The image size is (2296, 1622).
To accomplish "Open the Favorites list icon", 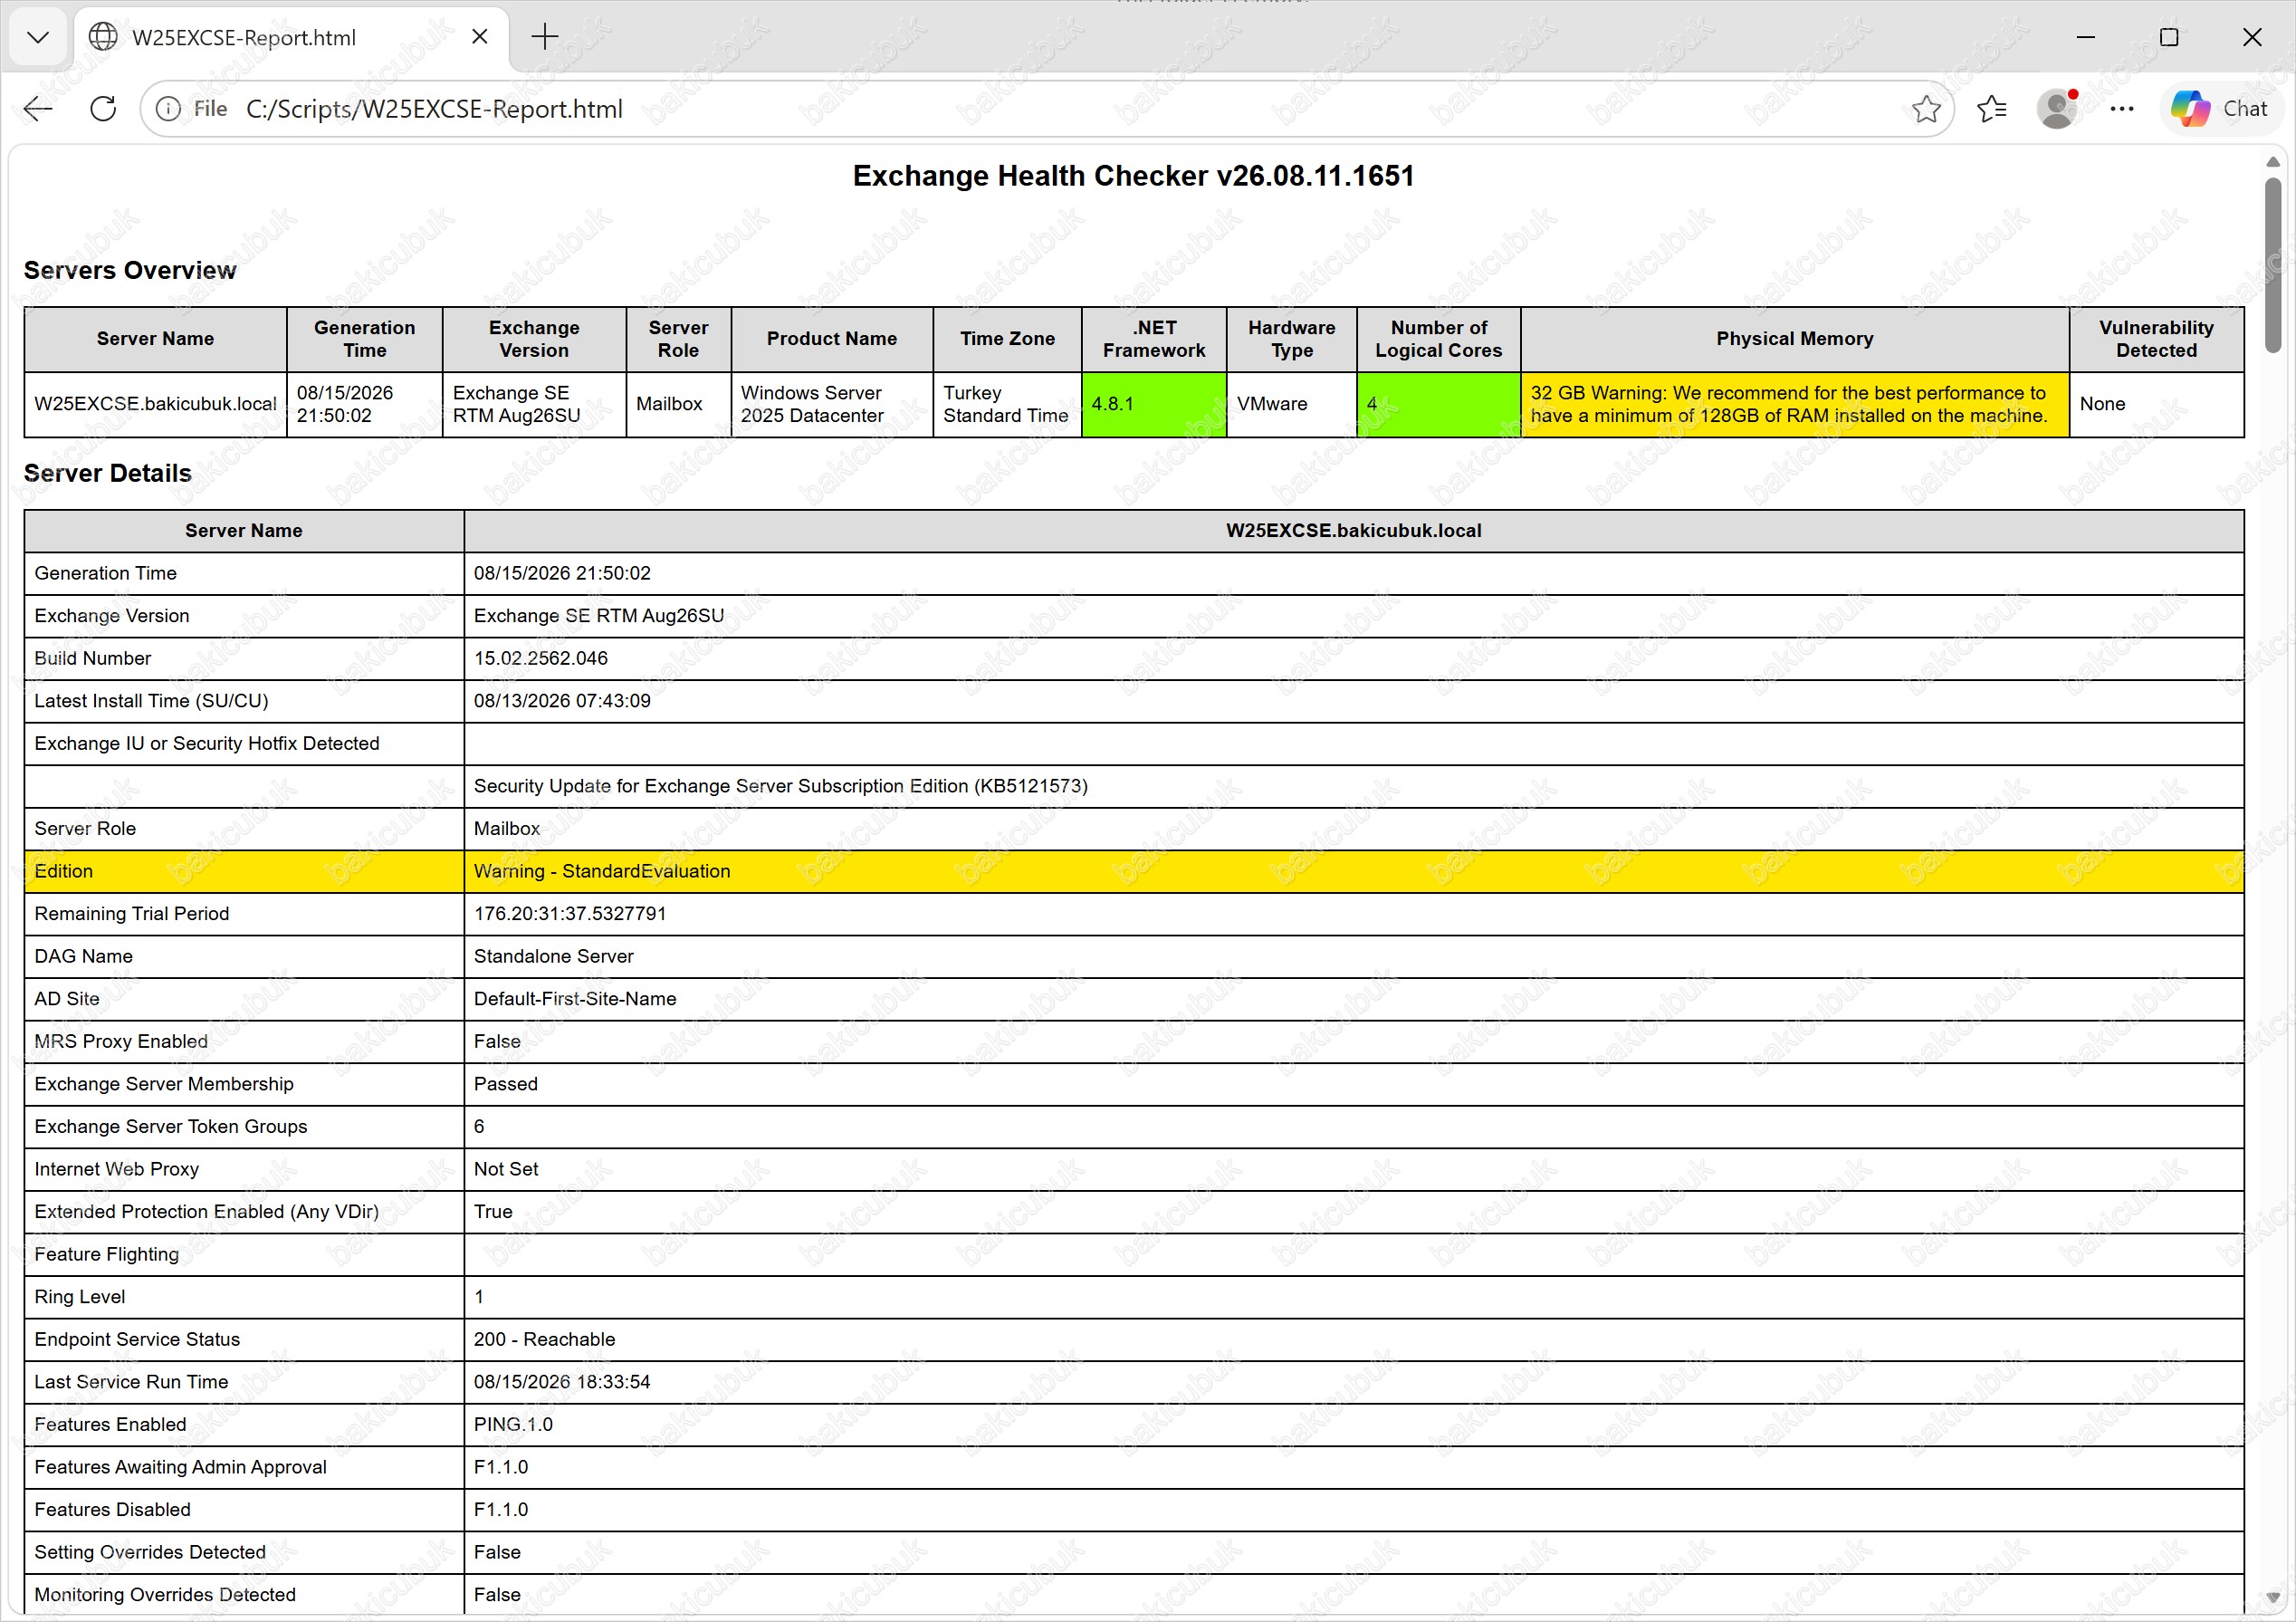I will 1992,109.
